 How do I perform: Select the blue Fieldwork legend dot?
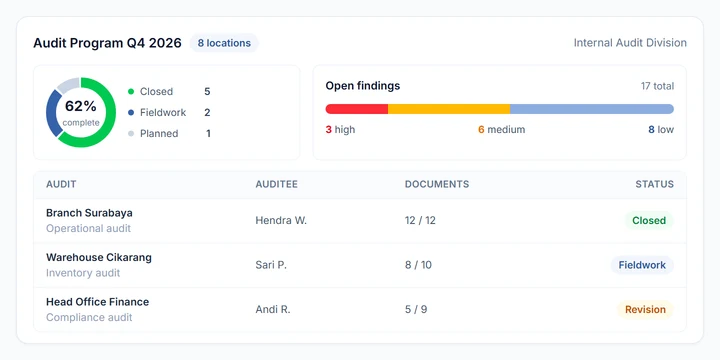point(131,112)
